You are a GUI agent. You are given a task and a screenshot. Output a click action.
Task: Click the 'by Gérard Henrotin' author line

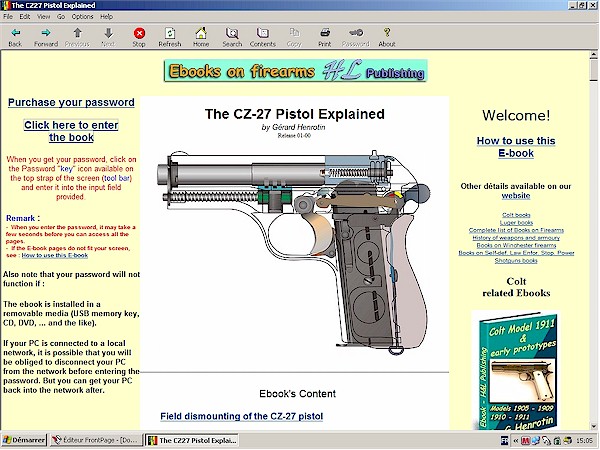(x=293, y=127)
